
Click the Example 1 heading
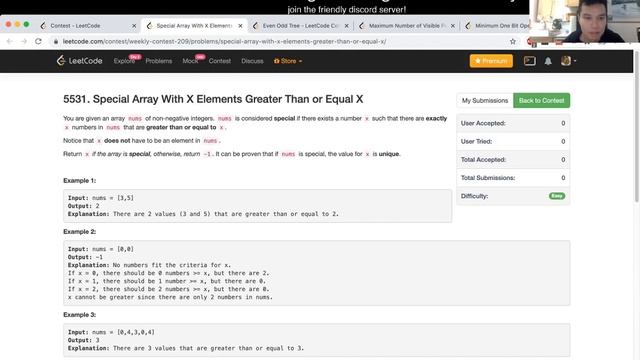80,180
